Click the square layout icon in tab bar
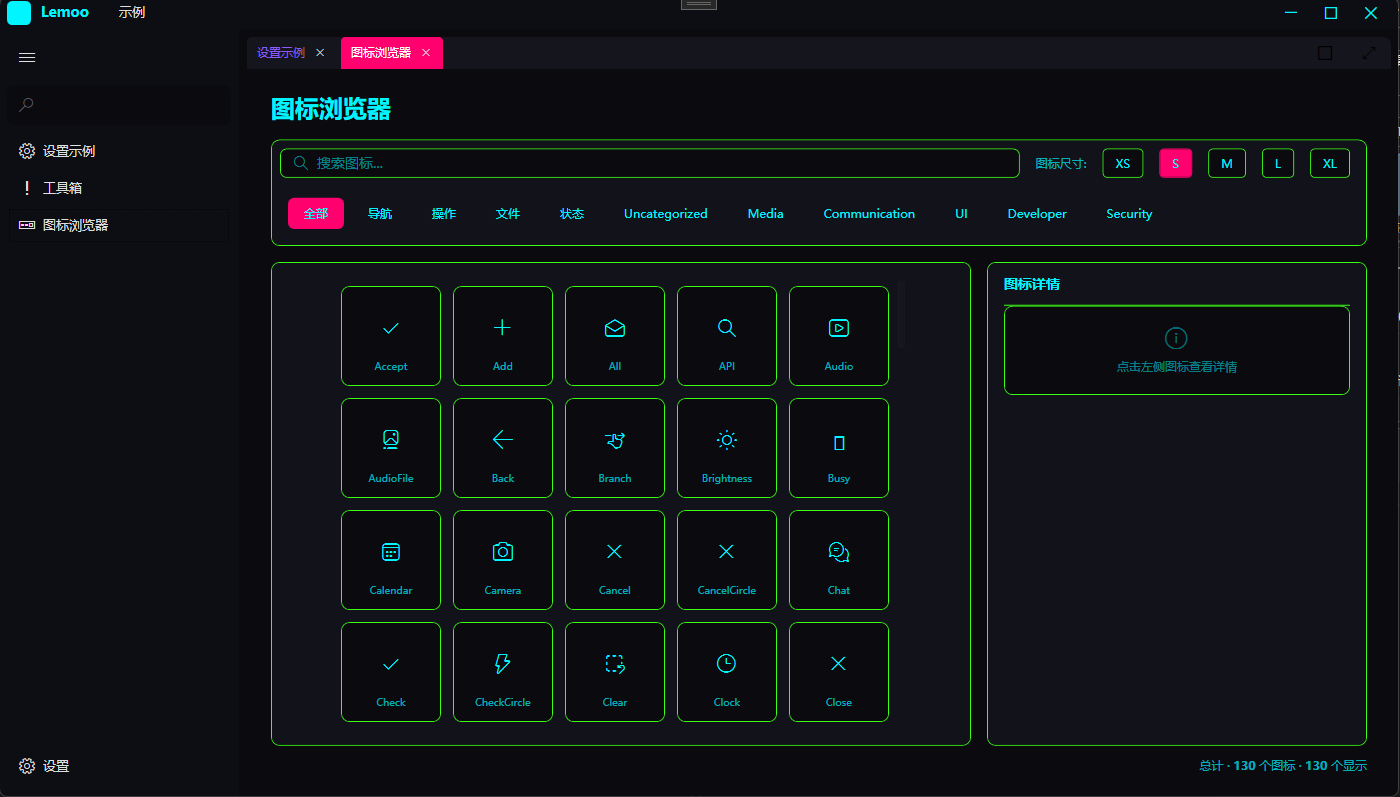The image size is (1400, 797). (1325, 53)
